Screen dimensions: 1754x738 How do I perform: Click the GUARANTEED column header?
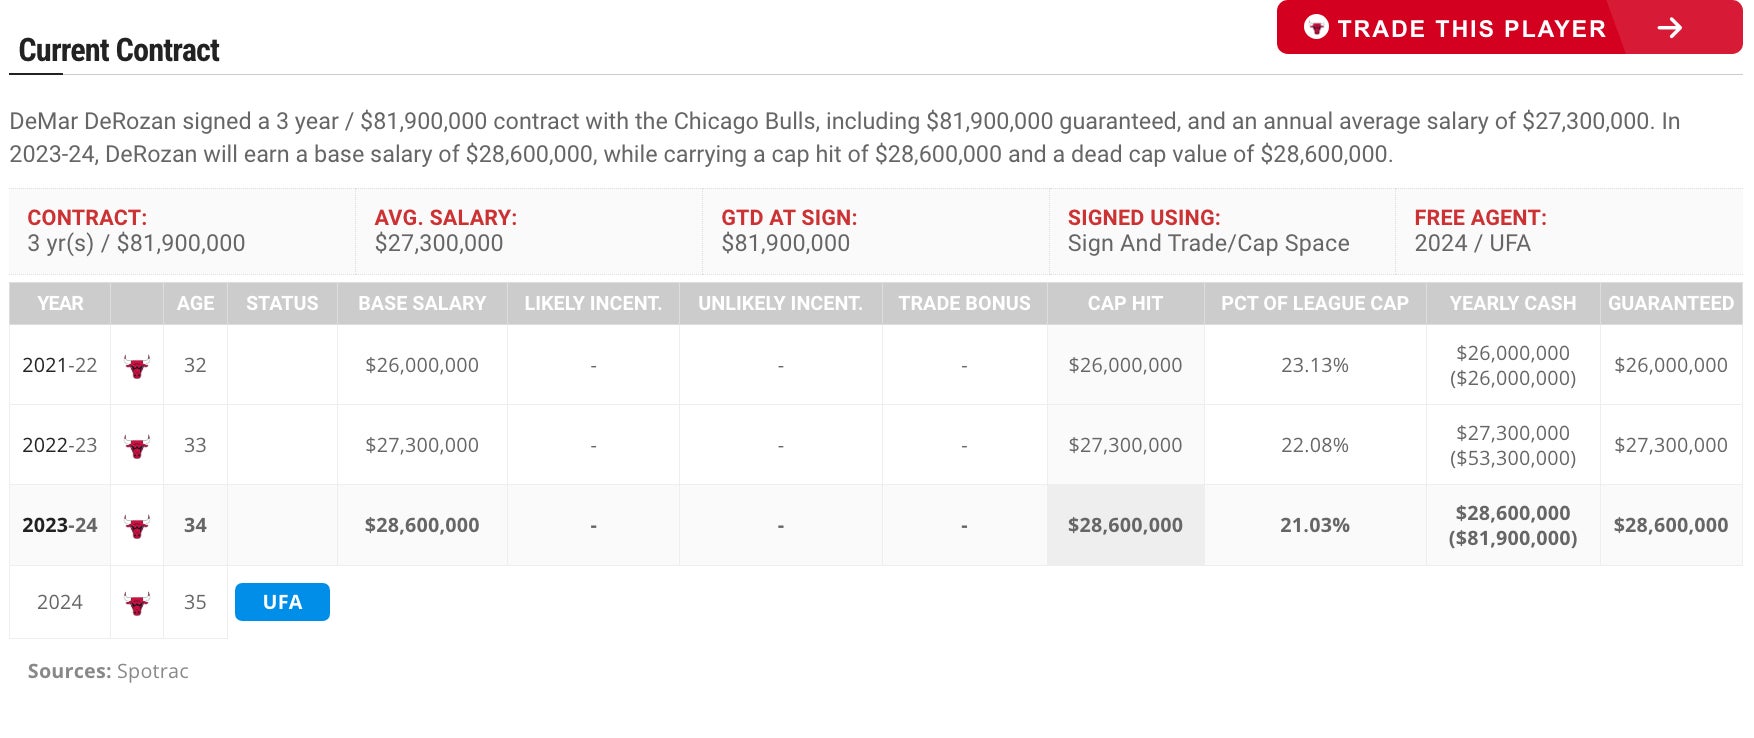pos(1670,304)
